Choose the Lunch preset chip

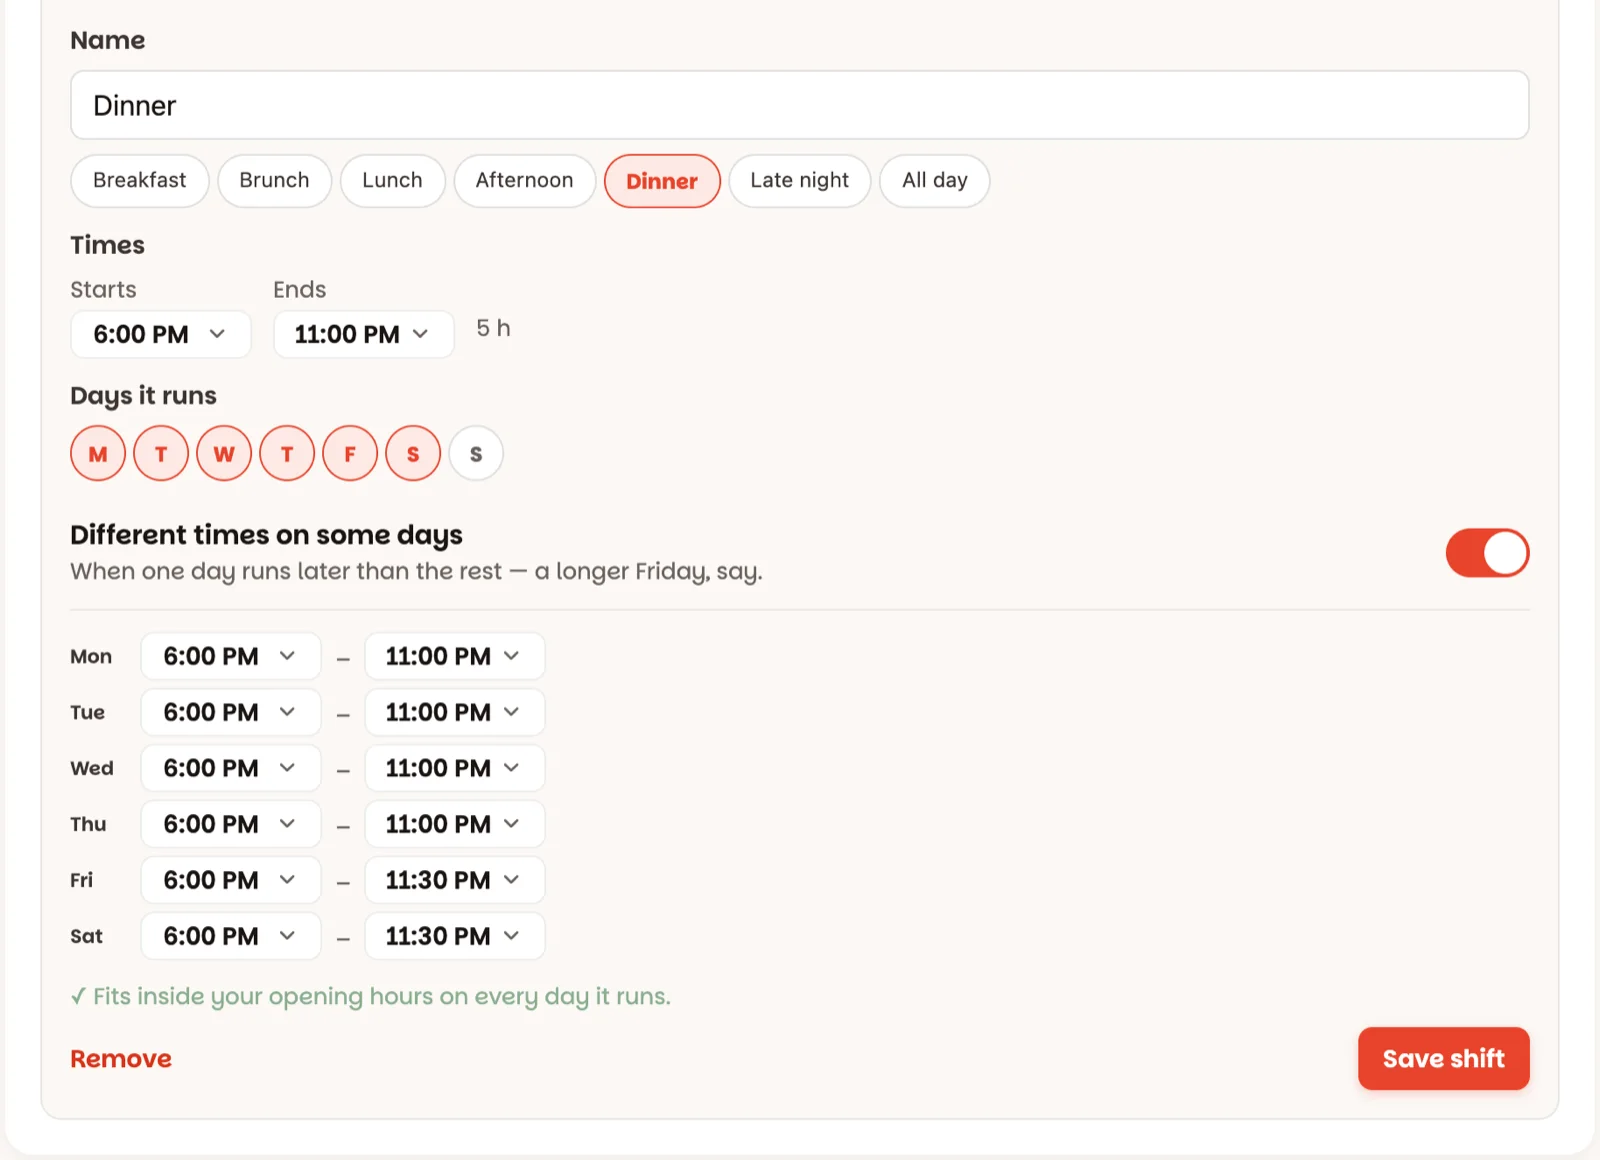pyautogui.click(x=392, y=181)
